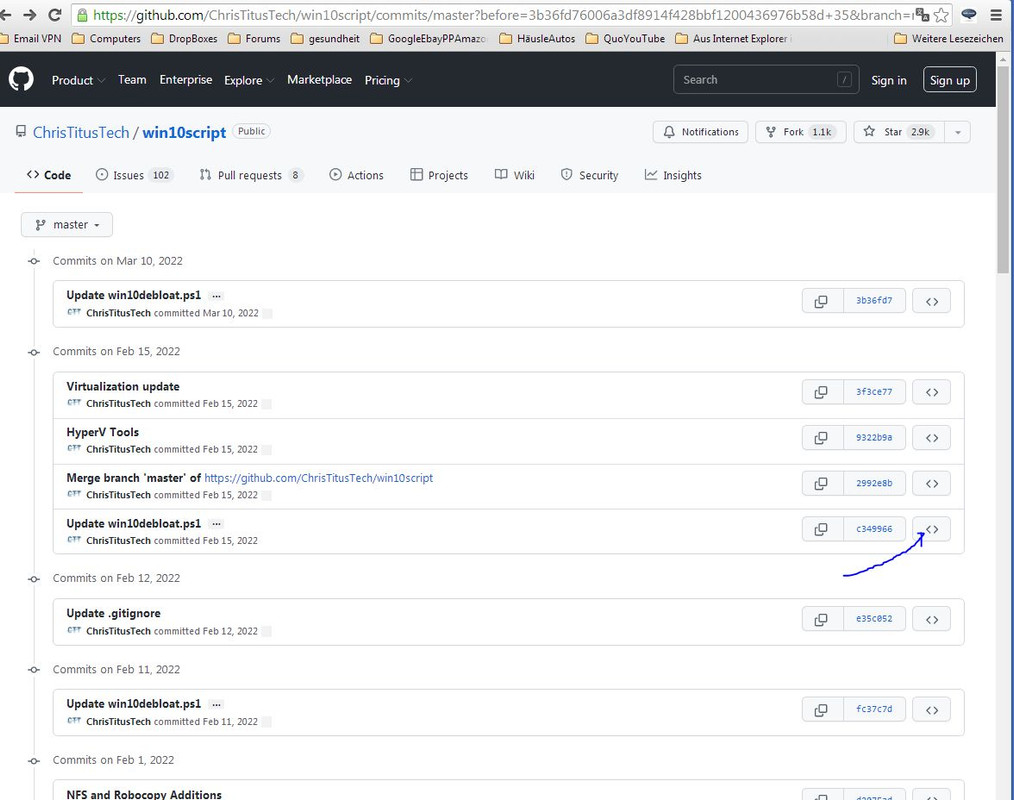Copy full SHA for commit e35c052
The width and height of the screenshot is (1014, 800).
click(x=822, y=620)
